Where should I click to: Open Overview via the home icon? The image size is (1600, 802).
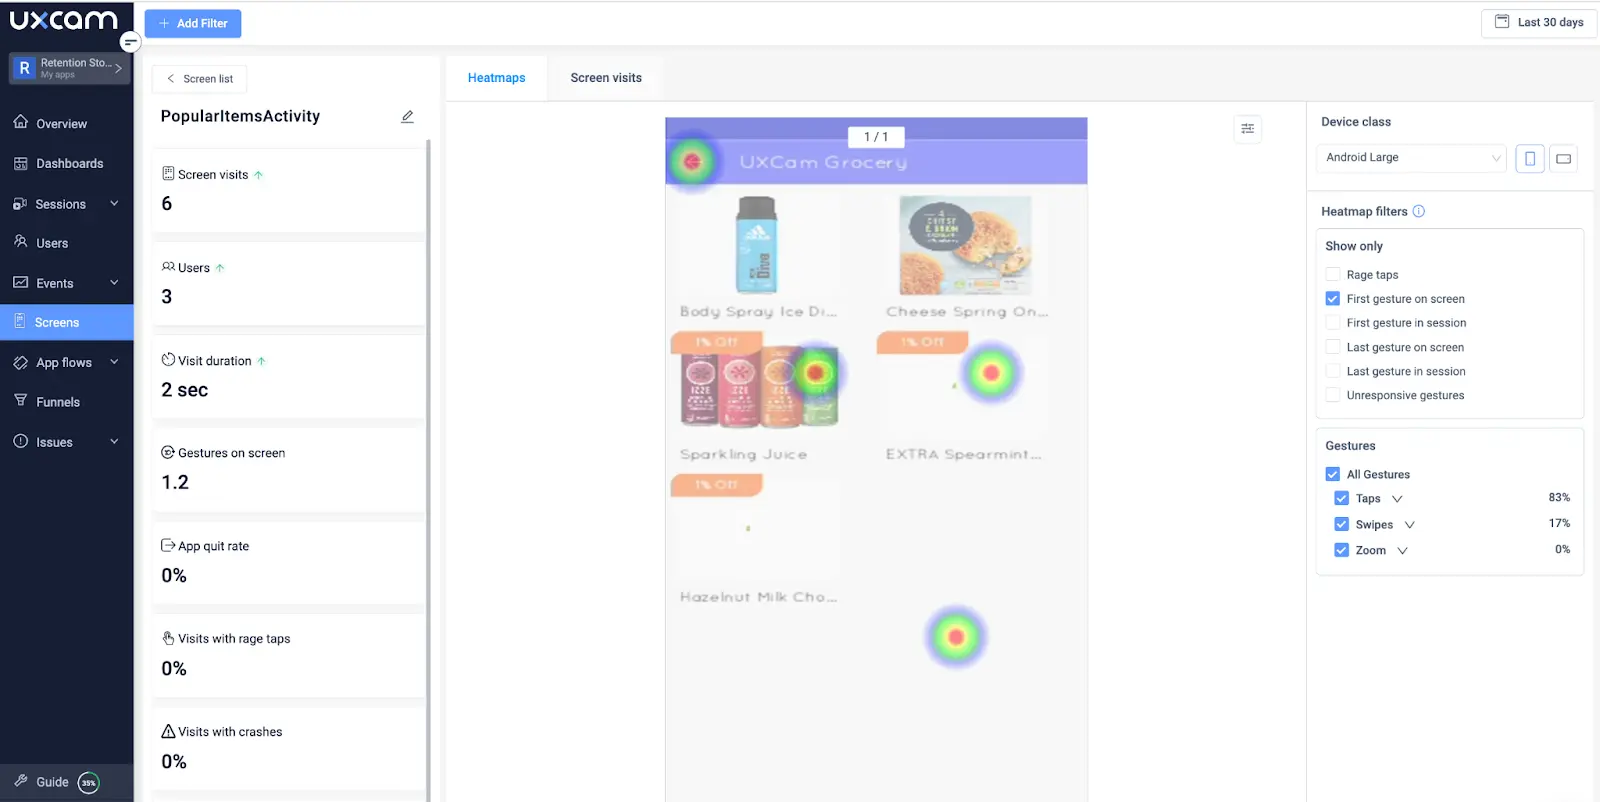(21, 122)
